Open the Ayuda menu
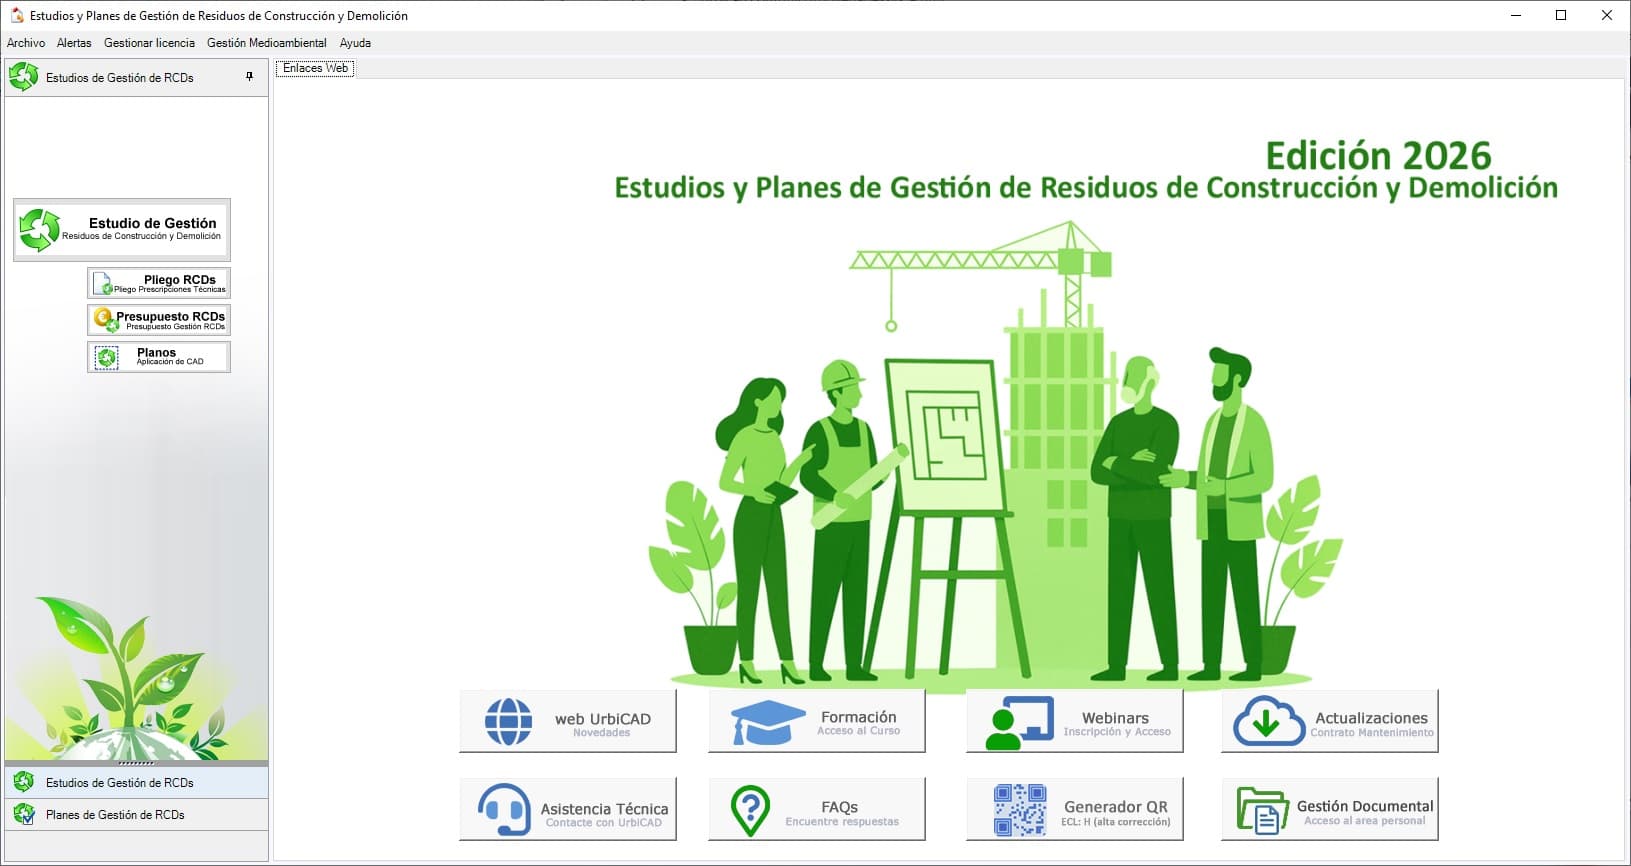1631x866 pixels. [x=355, y=43]
